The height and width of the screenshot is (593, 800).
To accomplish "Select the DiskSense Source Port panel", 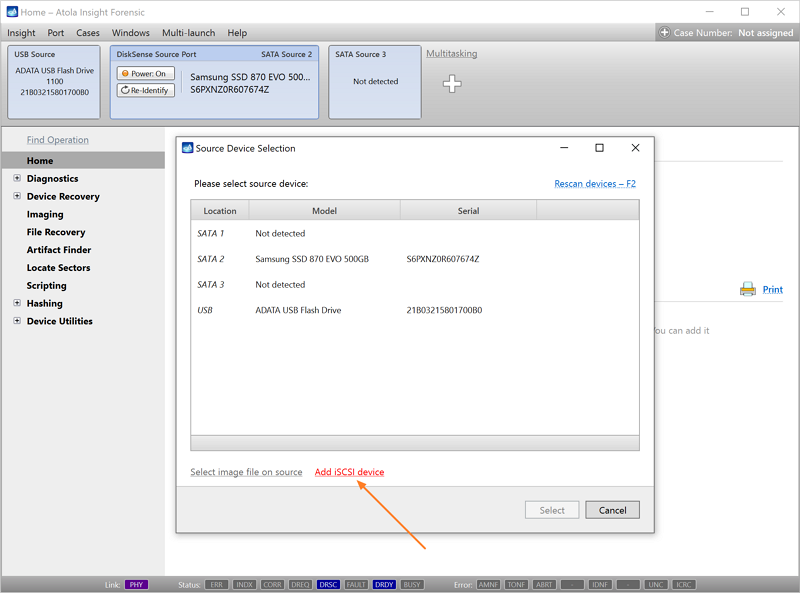I will (214, 82).
